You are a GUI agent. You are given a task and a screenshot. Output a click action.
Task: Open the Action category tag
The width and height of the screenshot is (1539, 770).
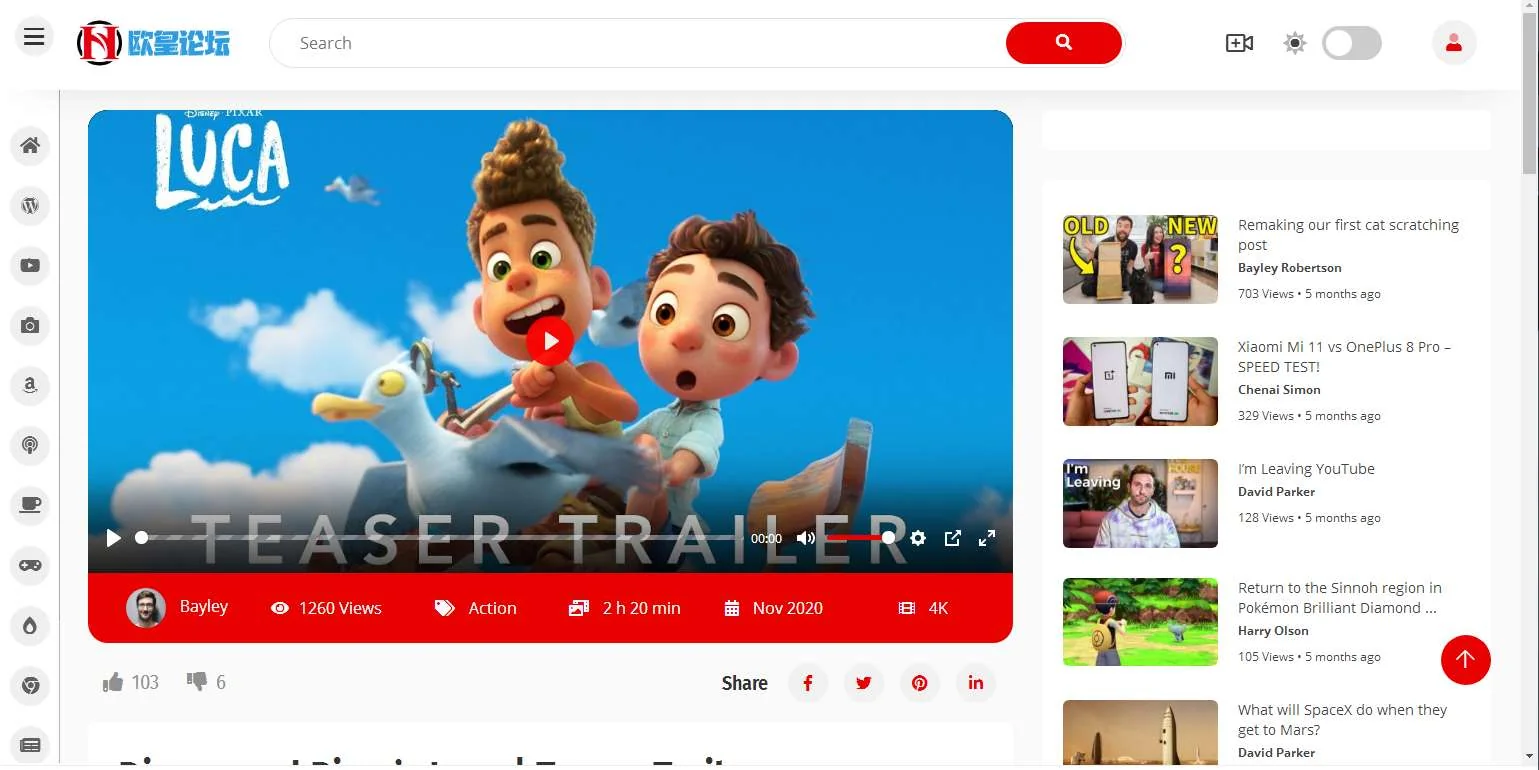[x=491, y=608]
